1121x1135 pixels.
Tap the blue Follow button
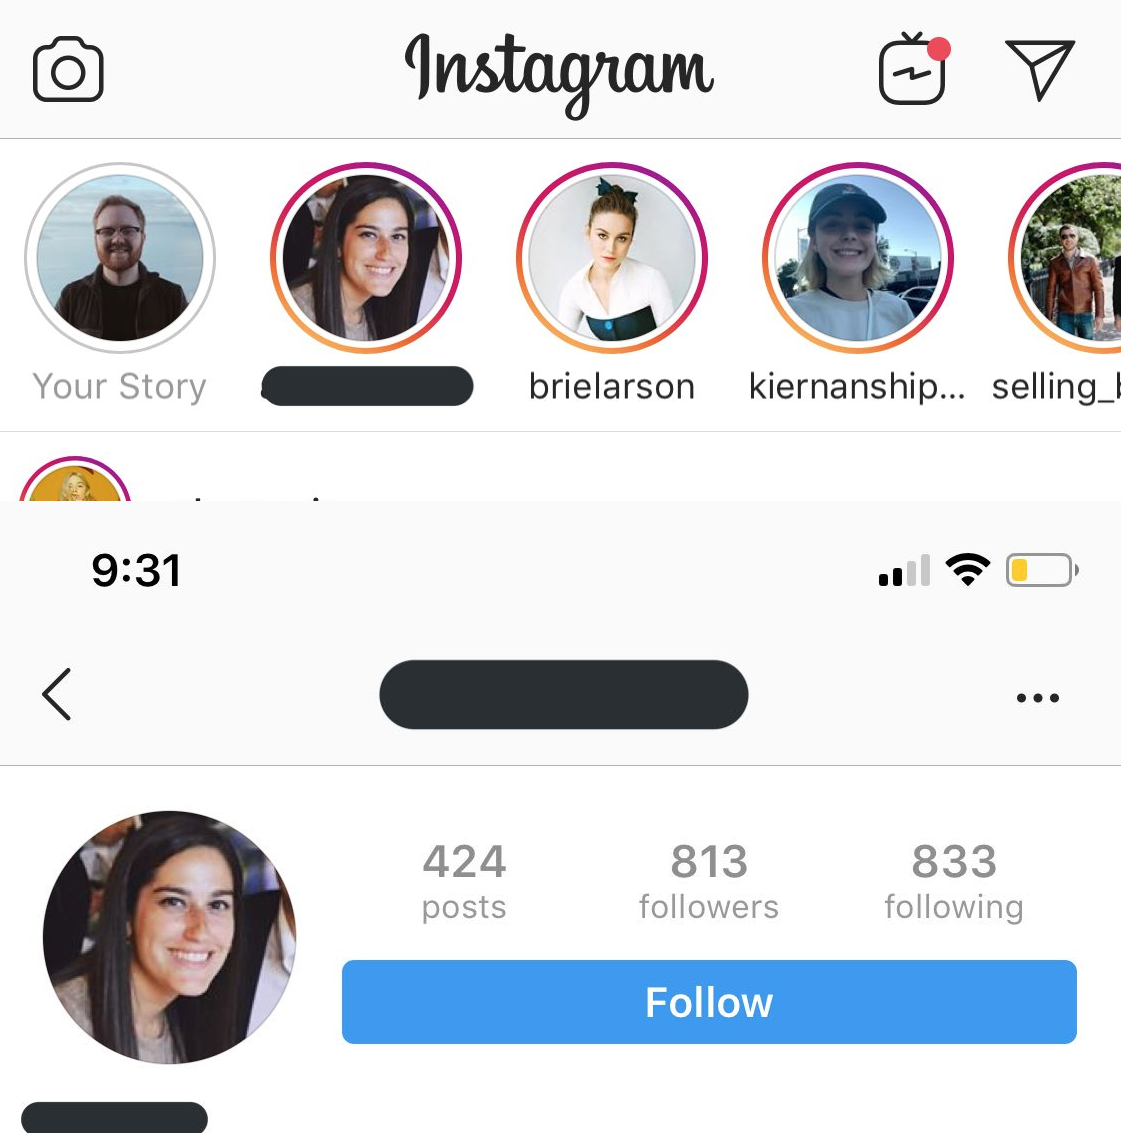[709, 1002]
